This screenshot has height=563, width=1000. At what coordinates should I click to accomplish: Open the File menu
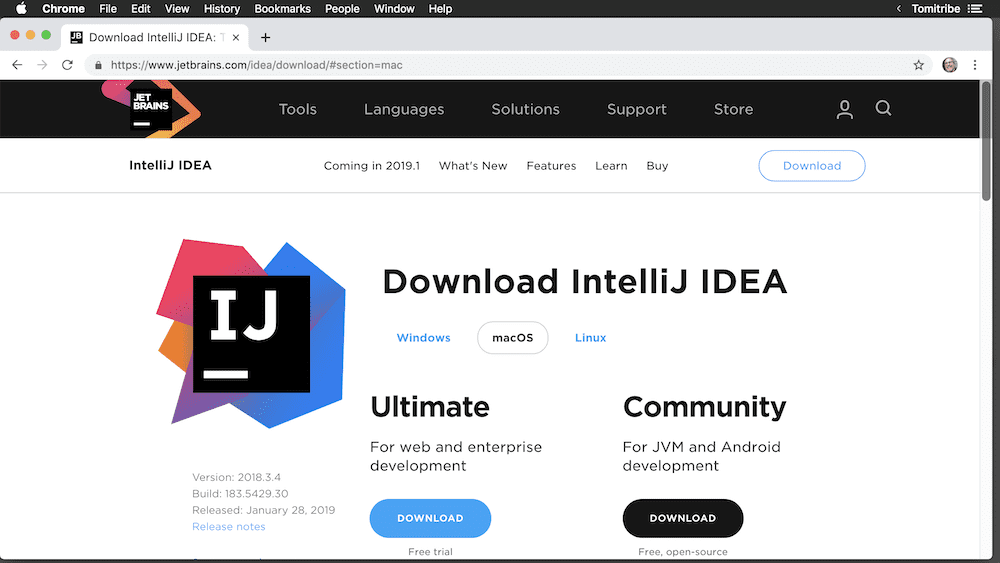(x=108, y=9)
